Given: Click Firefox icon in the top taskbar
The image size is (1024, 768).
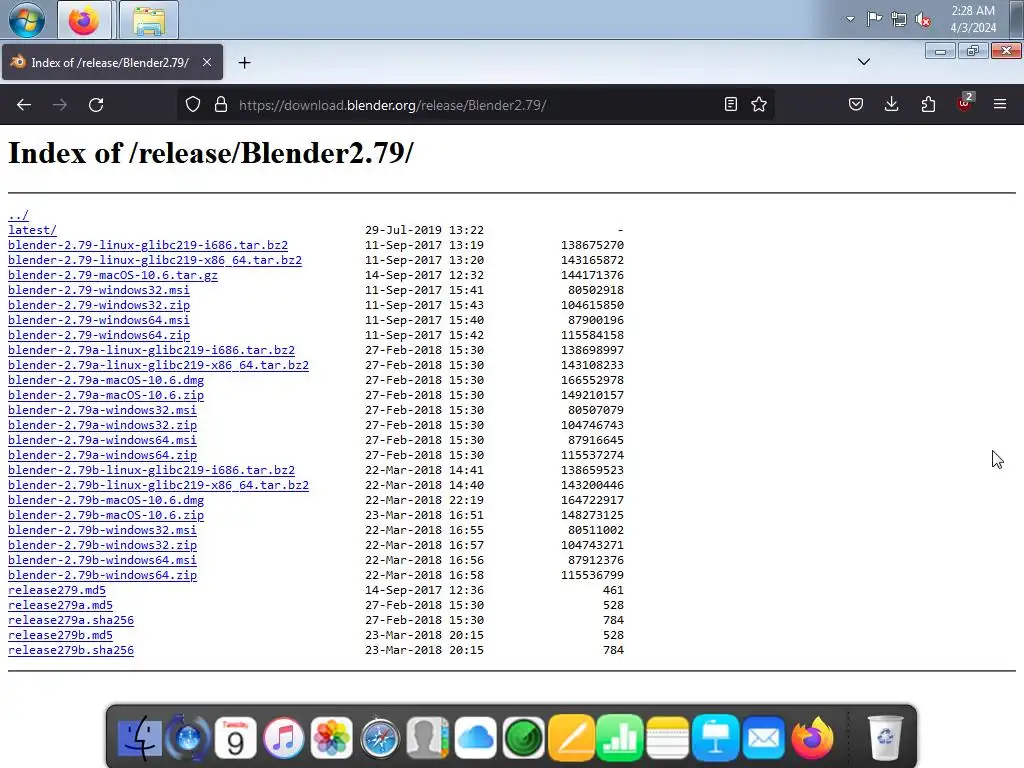Looking at the screenshot, I should (84, 20).
